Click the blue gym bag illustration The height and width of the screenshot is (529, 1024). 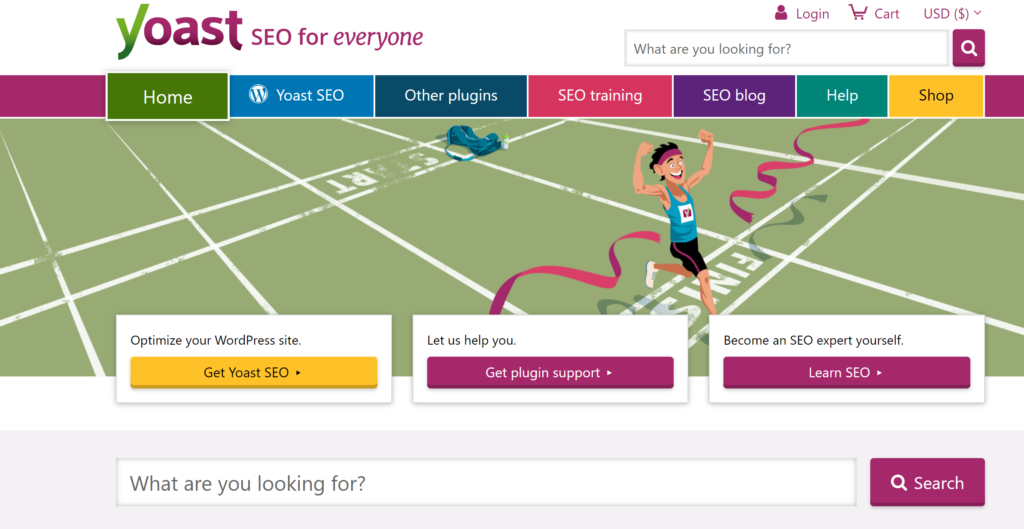(474, 142)
